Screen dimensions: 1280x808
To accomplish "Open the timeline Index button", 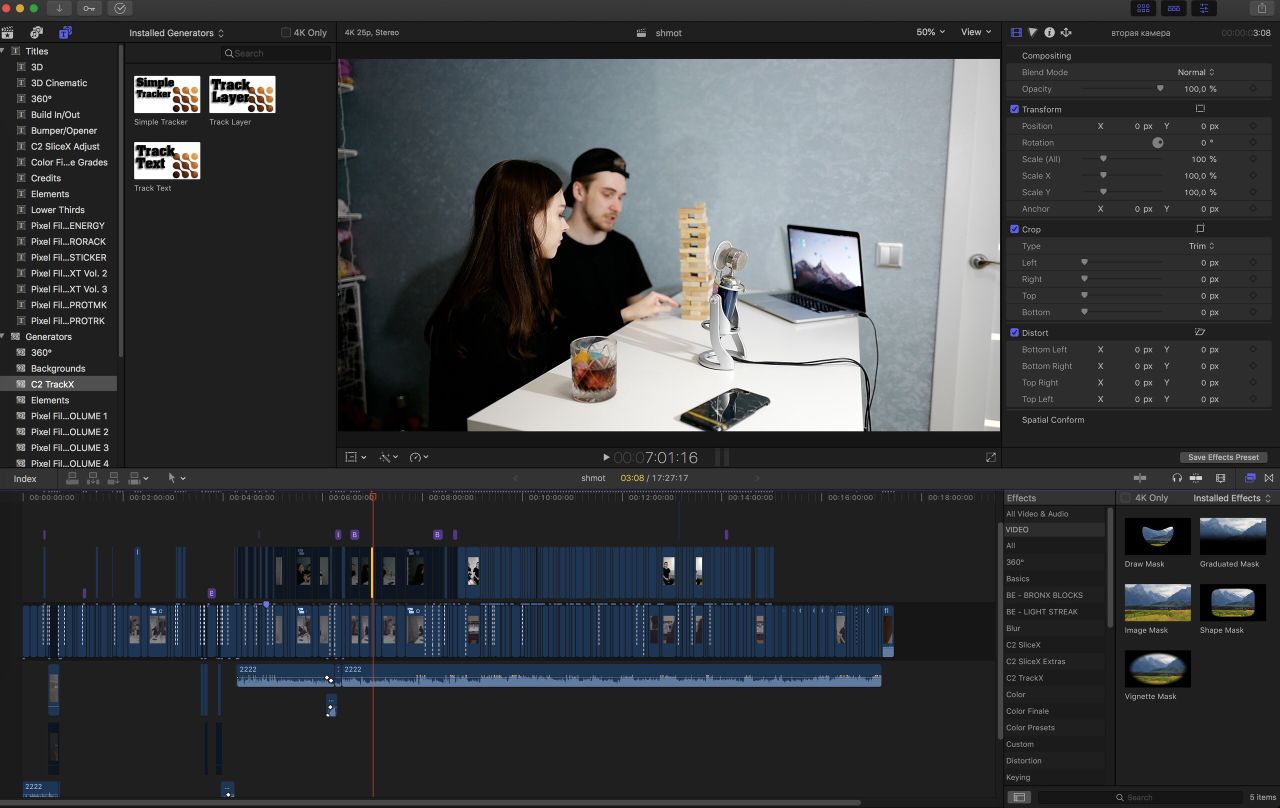I will click(x=25, y=479).
